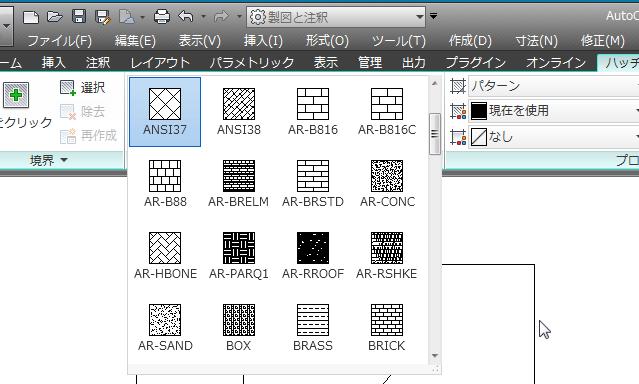Open the redo history dropdown arrow
The width and height of the screenshot is (639, 384).
pyautogui.click(x=239, y=17)
